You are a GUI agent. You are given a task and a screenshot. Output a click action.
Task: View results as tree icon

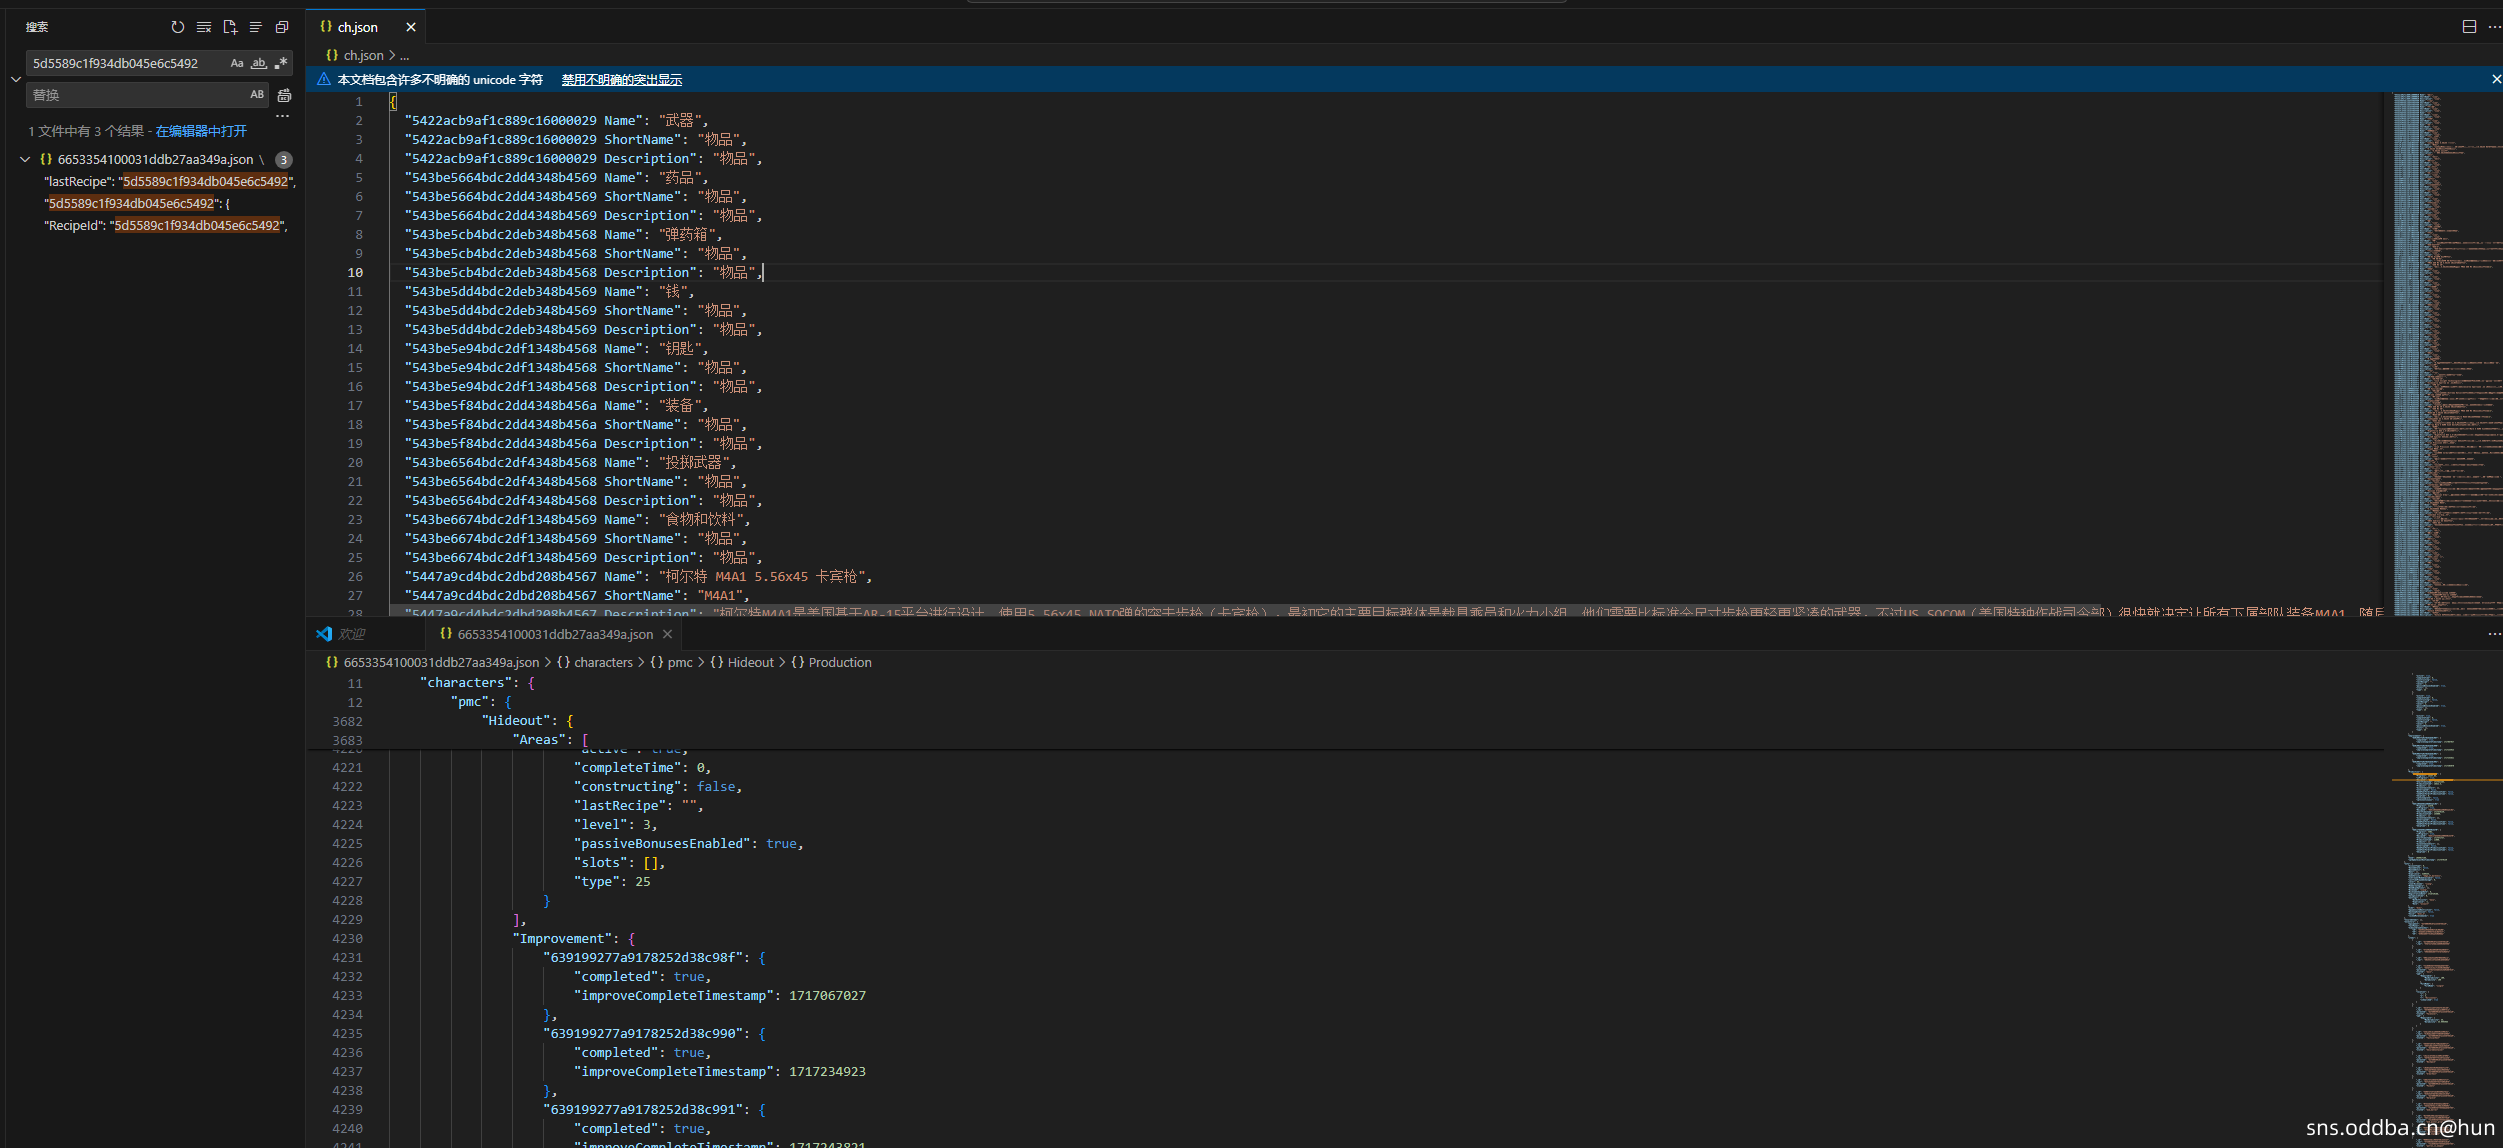tap(256, 27)
